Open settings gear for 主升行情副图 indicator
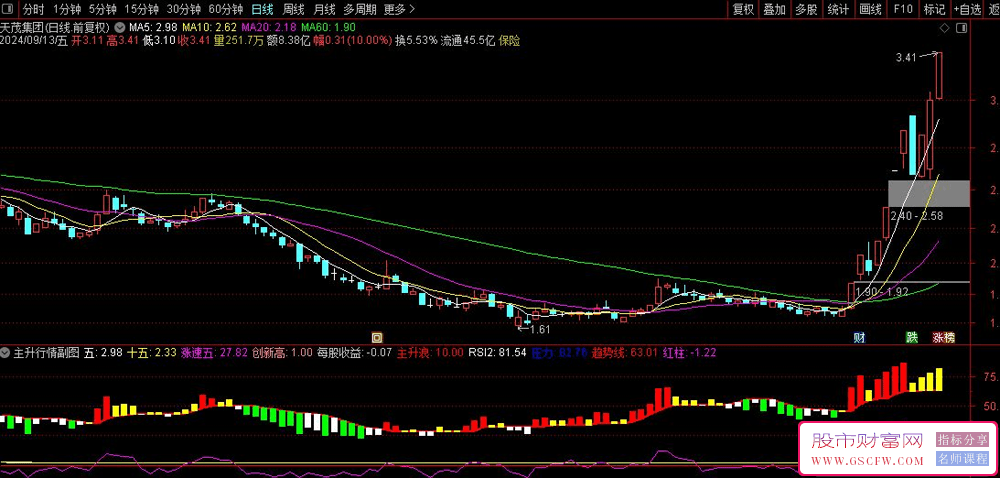 pos(6,353)
